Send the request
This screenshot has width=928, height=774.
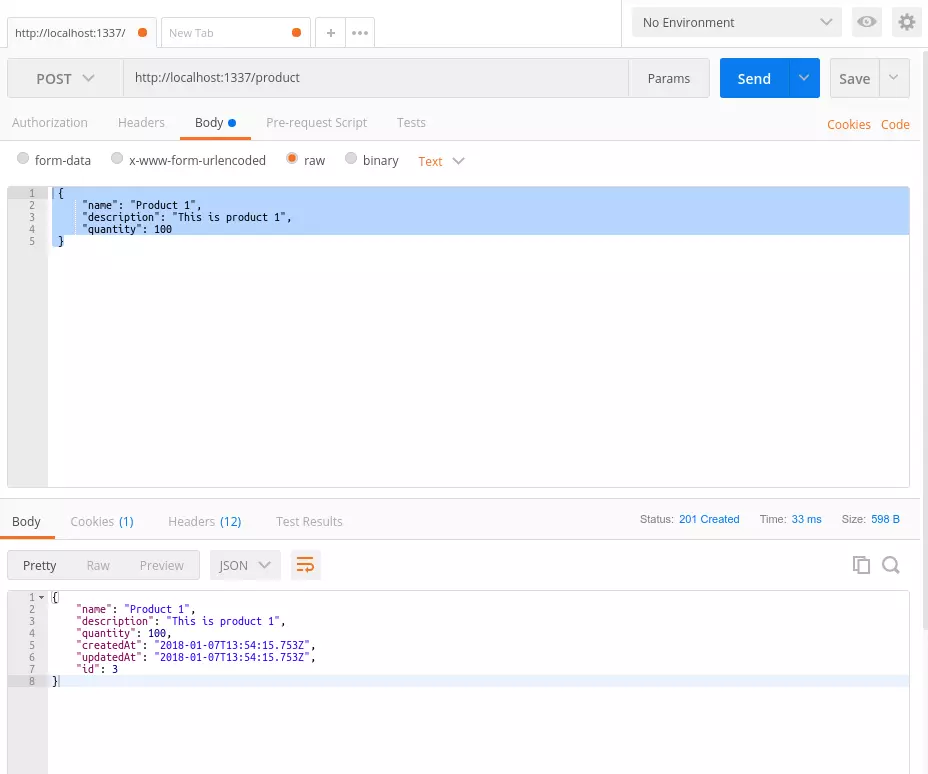tap(753, 78)
